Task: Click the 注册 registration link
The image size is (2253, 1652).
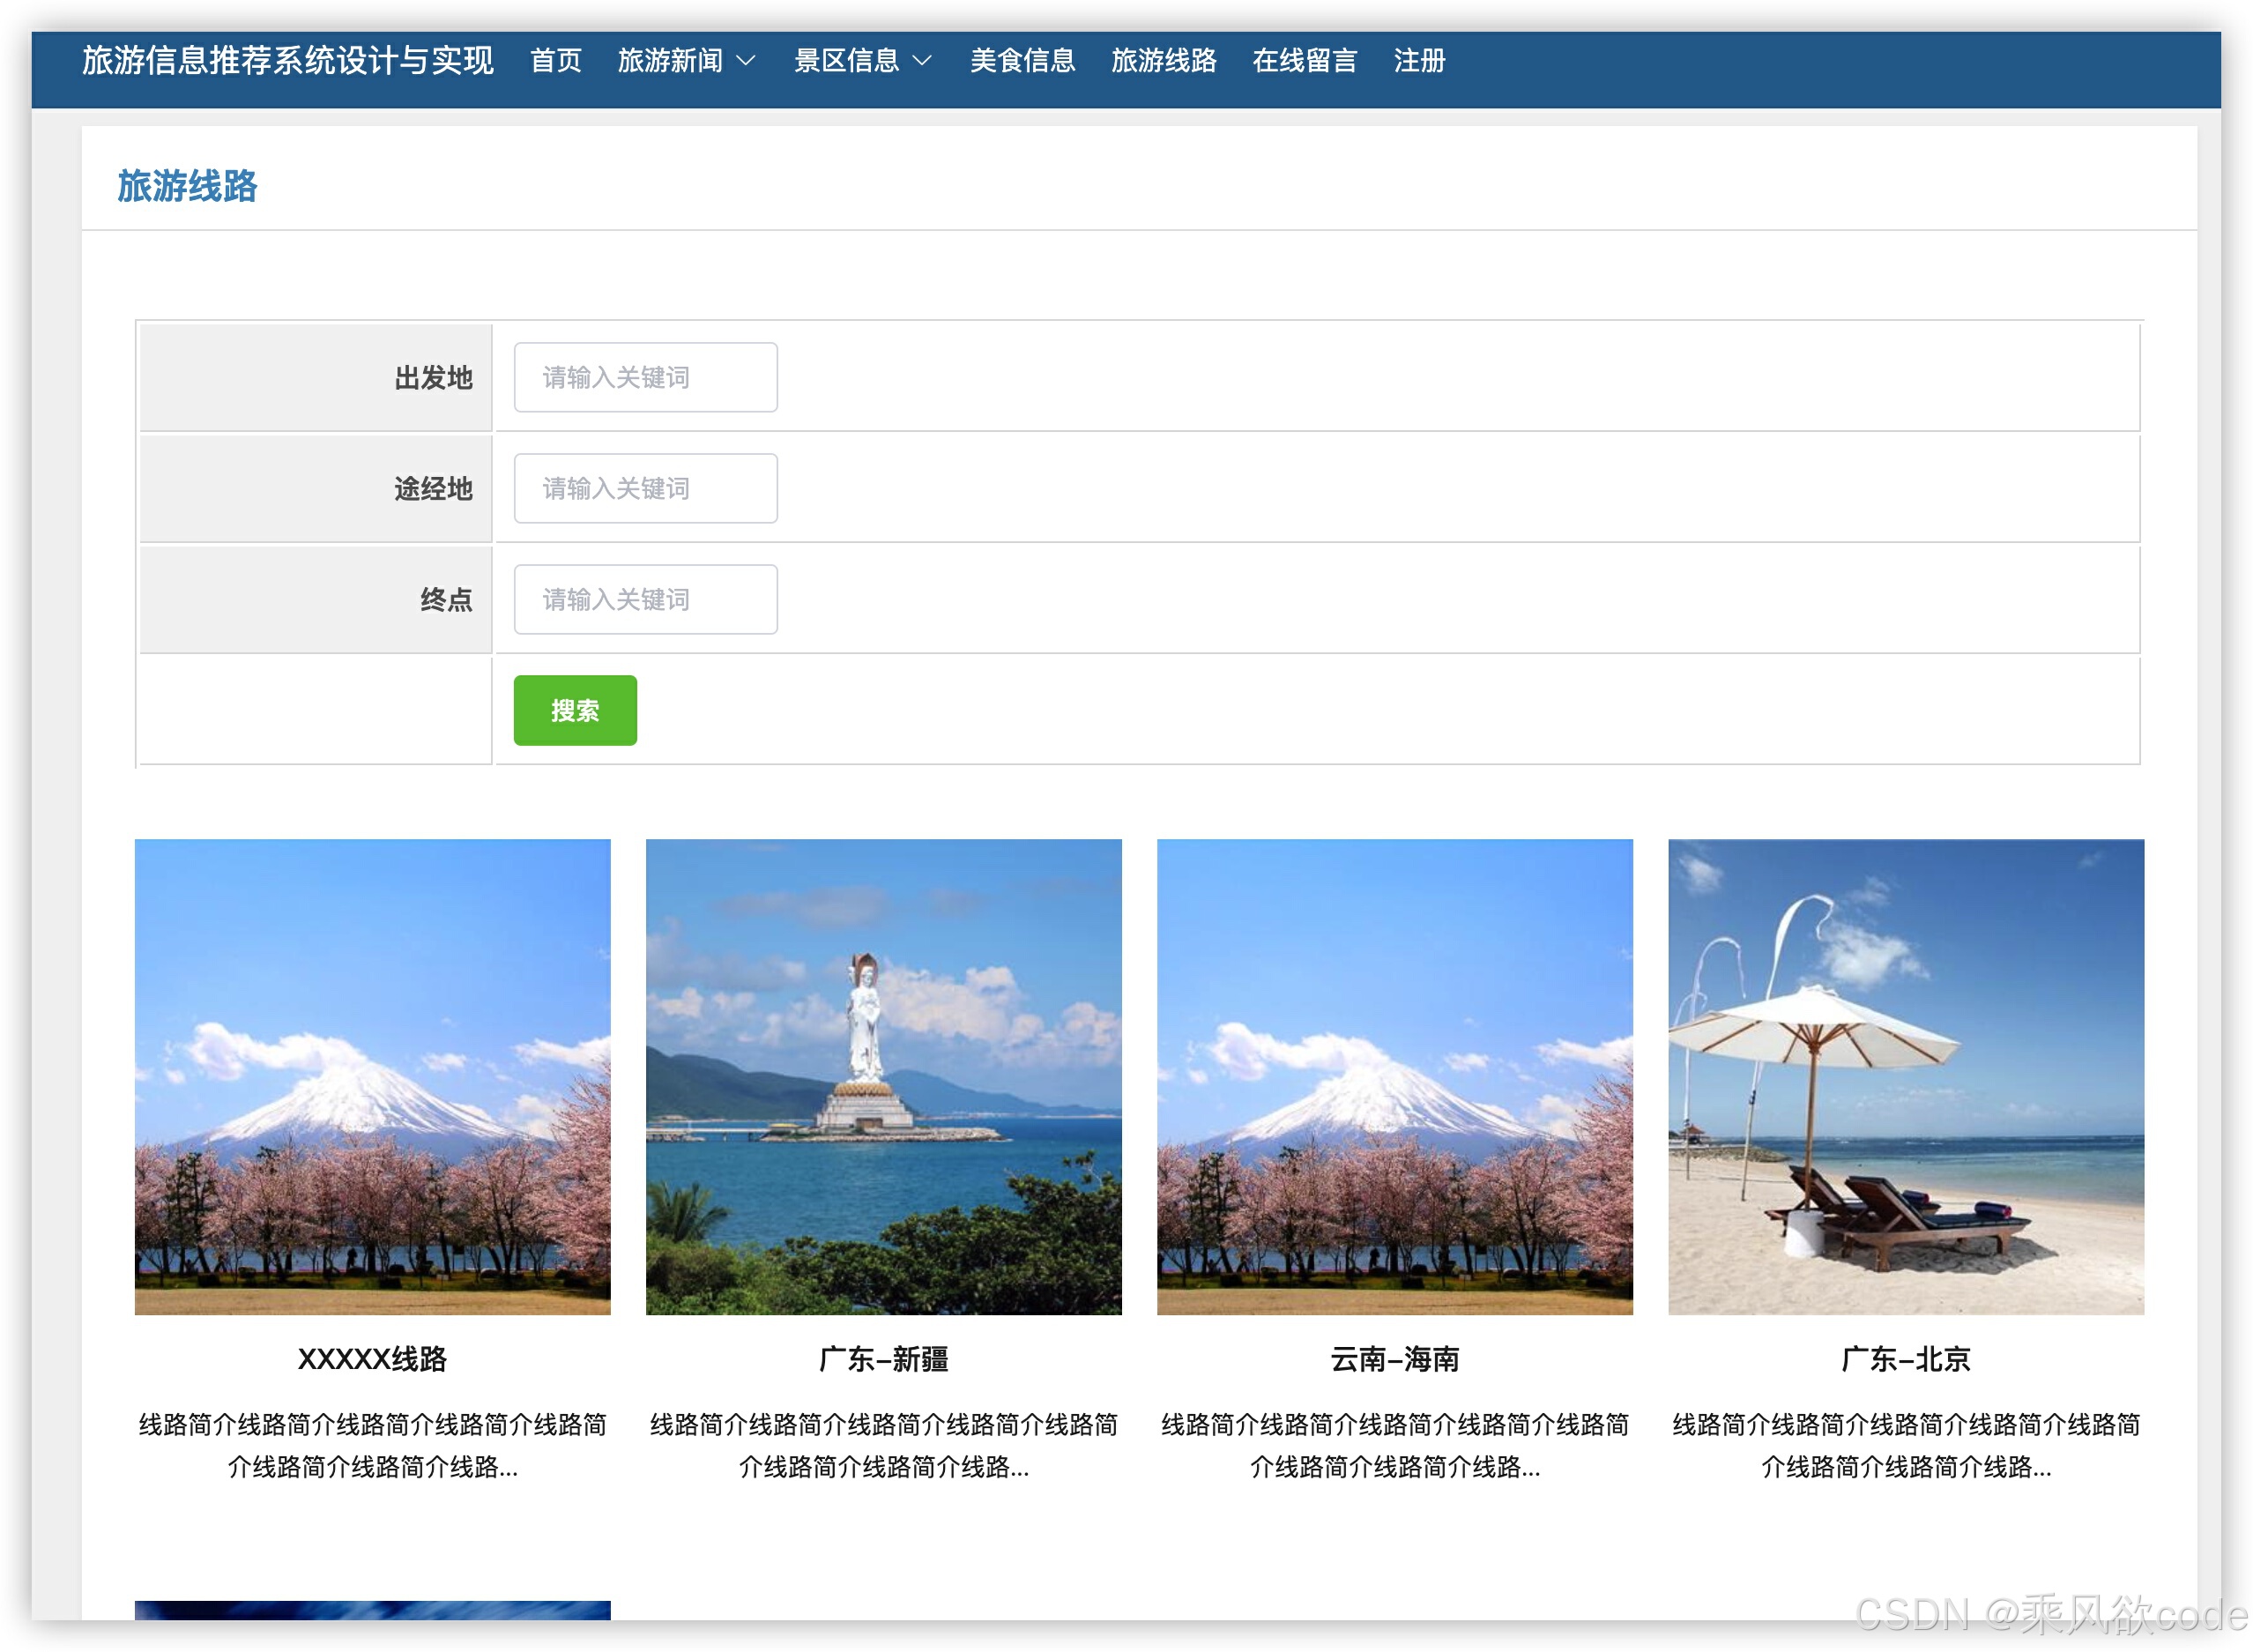Action: [1419, 62]
